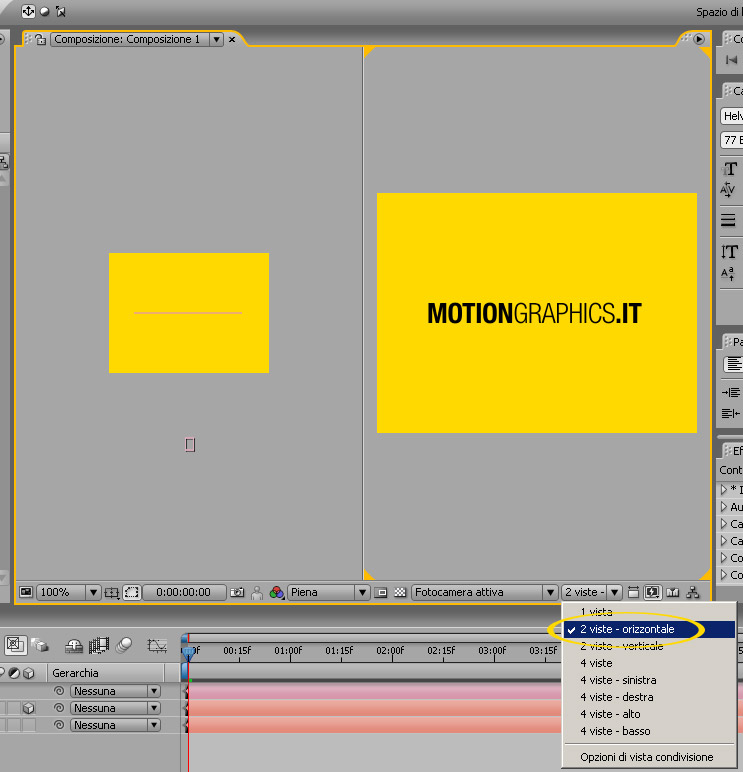Take a snapshot with the camera icon

click(237, 592)
